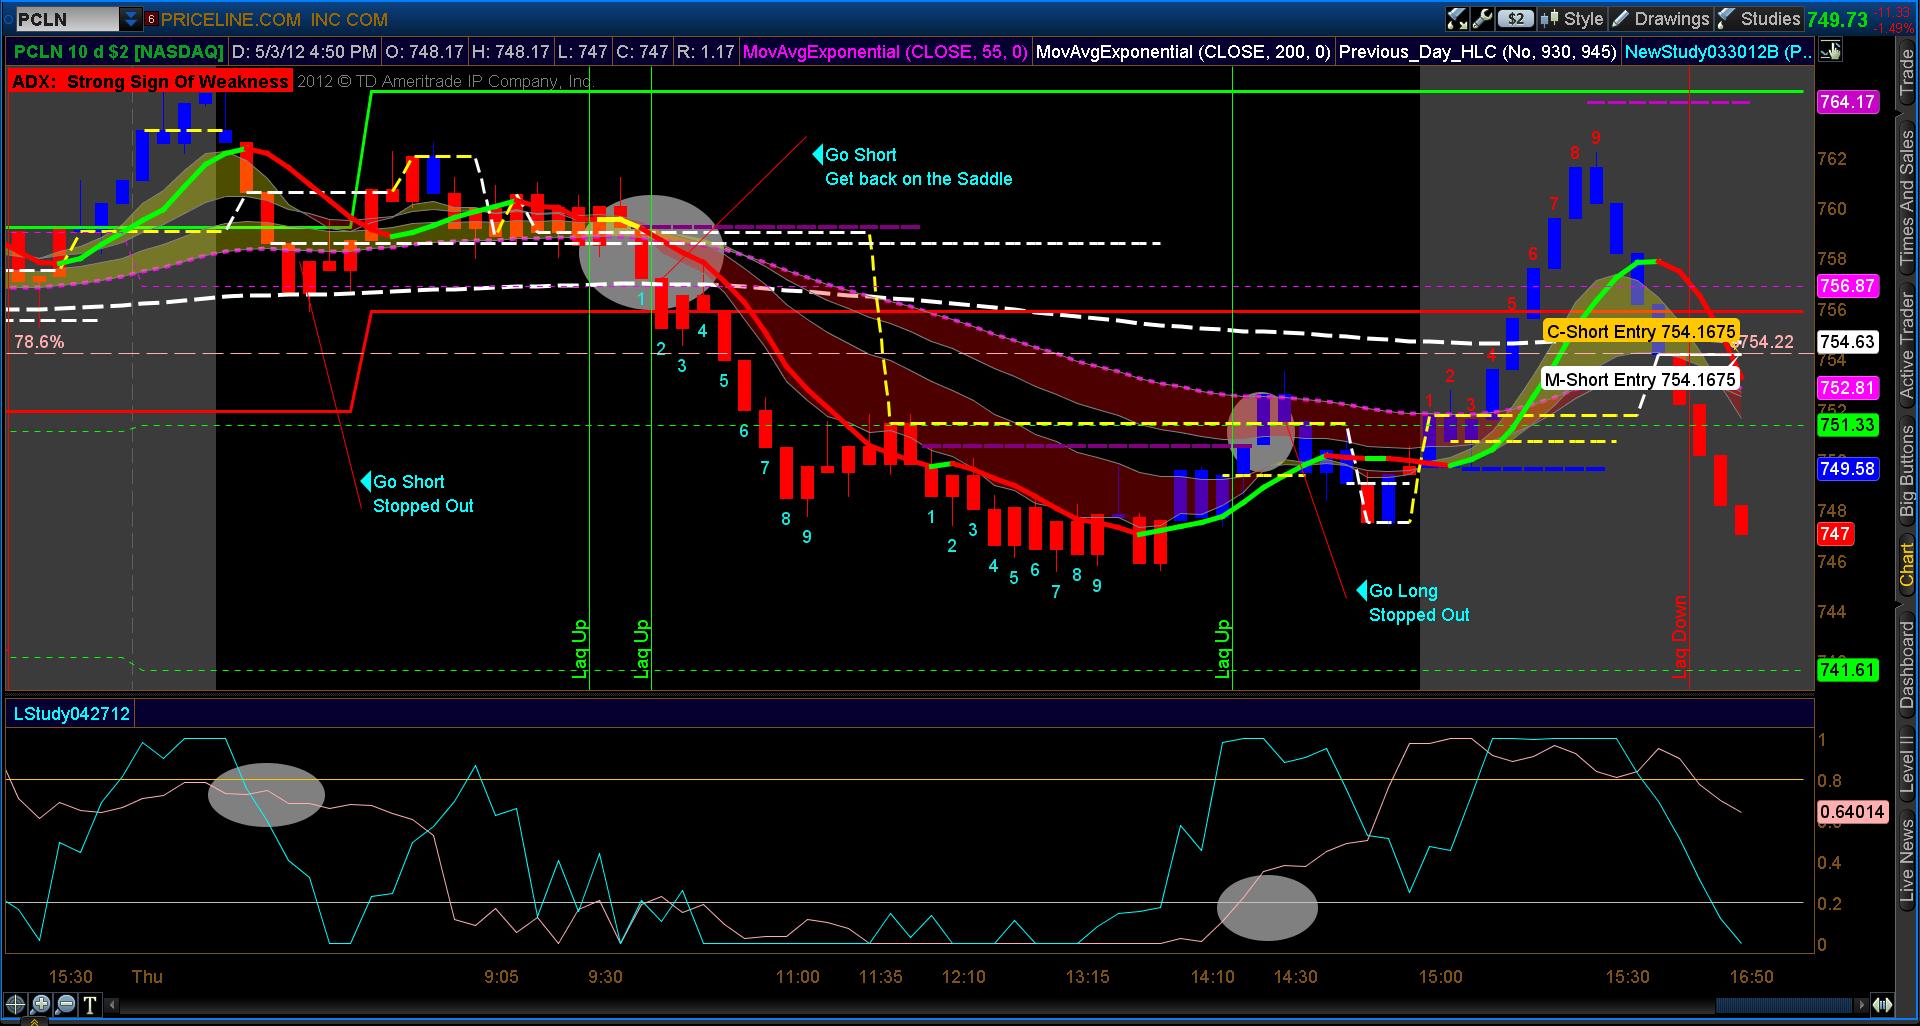
Task: Click the chart pointer mode icon
Action: coord(1831,51)
